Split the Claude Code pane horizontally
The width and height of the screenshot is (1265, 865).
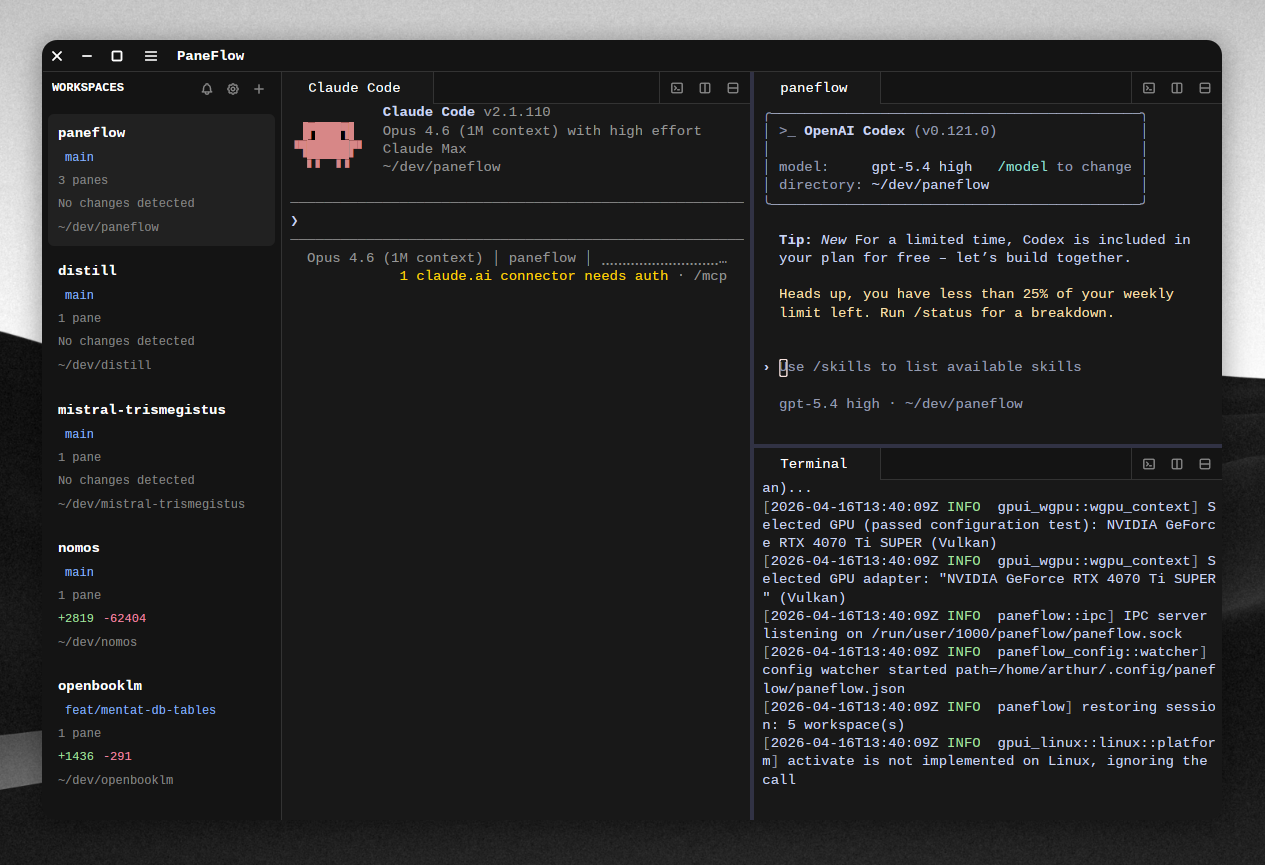point(733,87)
